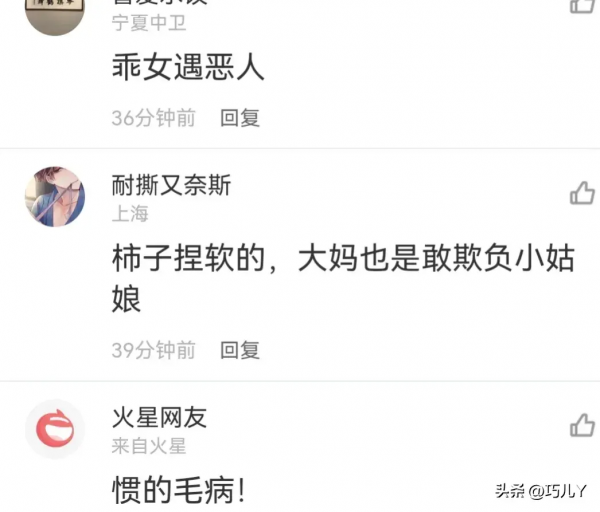600x512 pixels.
Task: Click the 头条@巧儿Y watermark
Action: 541,491
